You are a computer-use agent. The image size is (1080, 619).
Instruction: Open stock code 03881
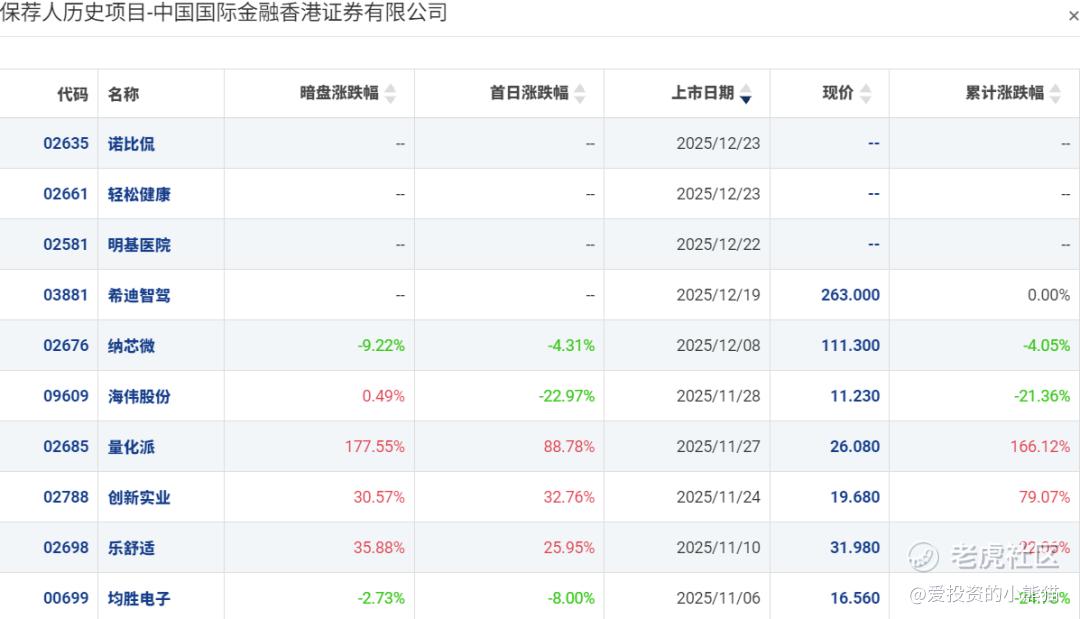click(66, 295)
